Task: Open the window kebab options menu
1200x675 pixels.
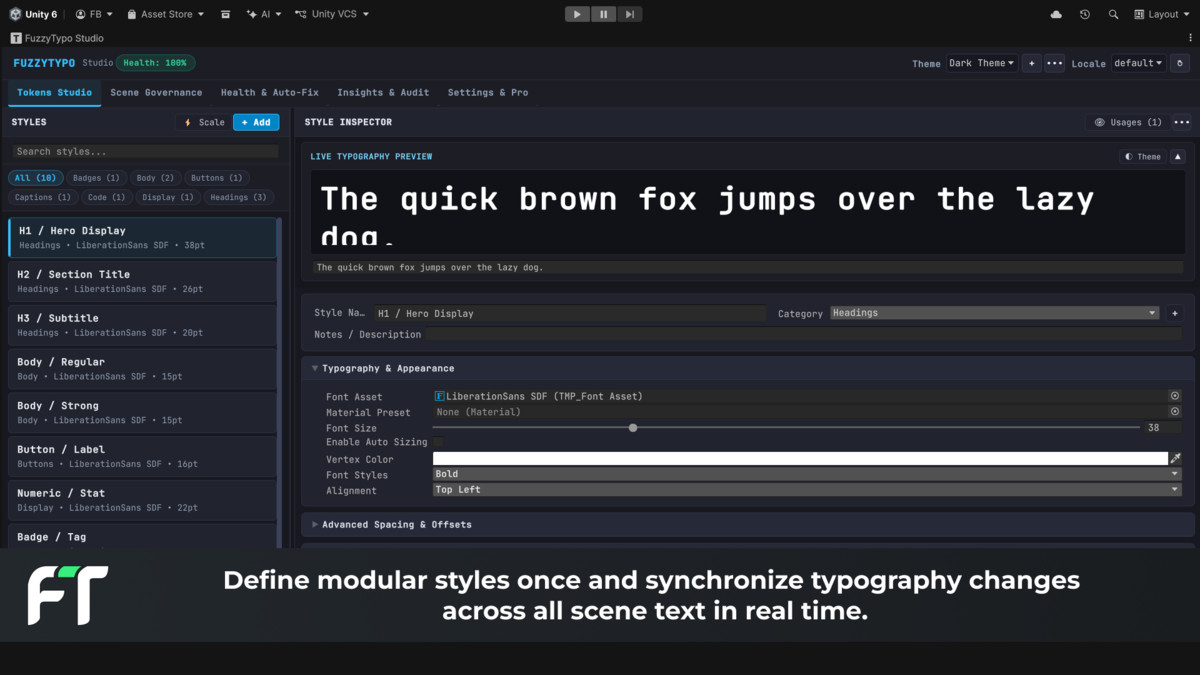Action: [1190, 38]
